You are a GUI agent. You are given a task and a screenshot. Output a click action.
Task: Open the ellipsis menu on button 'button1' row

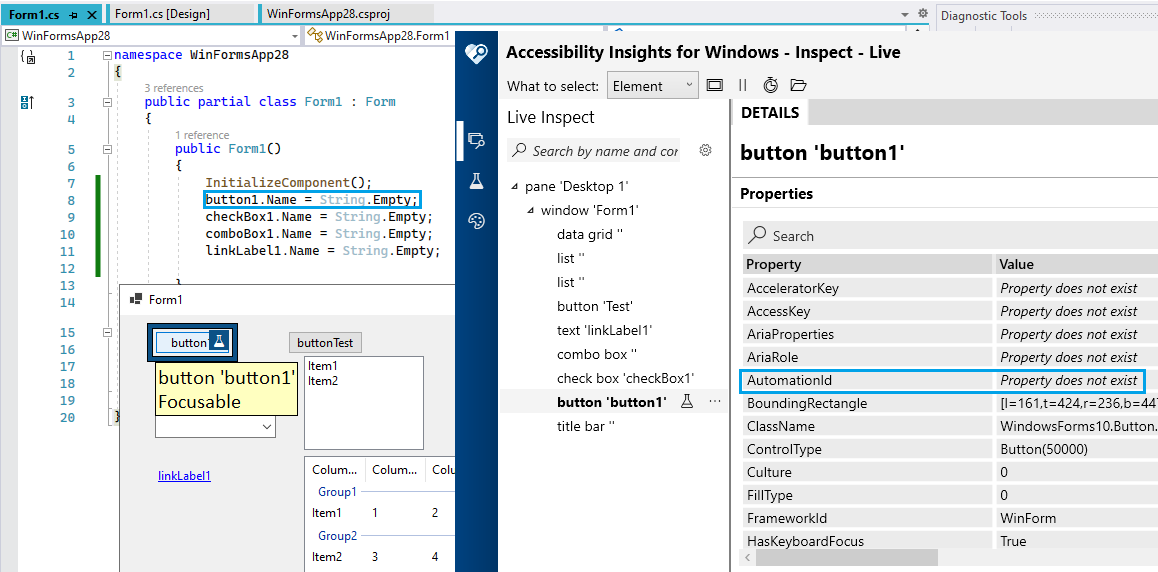click(714, 402)
